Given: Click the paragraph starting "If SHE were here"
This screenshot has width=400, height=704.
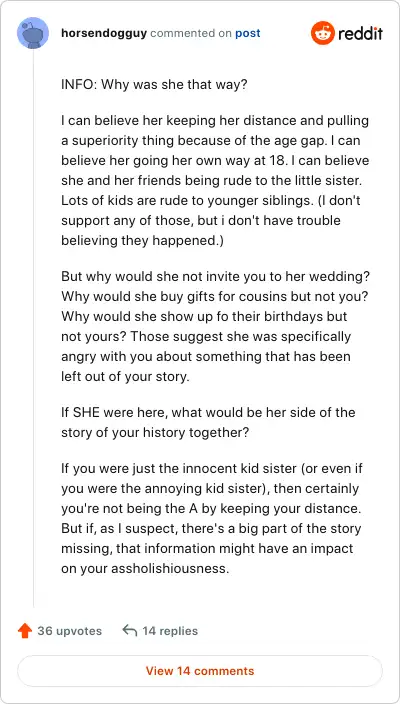Looking at the screenshot, I should tap(208, 422).
